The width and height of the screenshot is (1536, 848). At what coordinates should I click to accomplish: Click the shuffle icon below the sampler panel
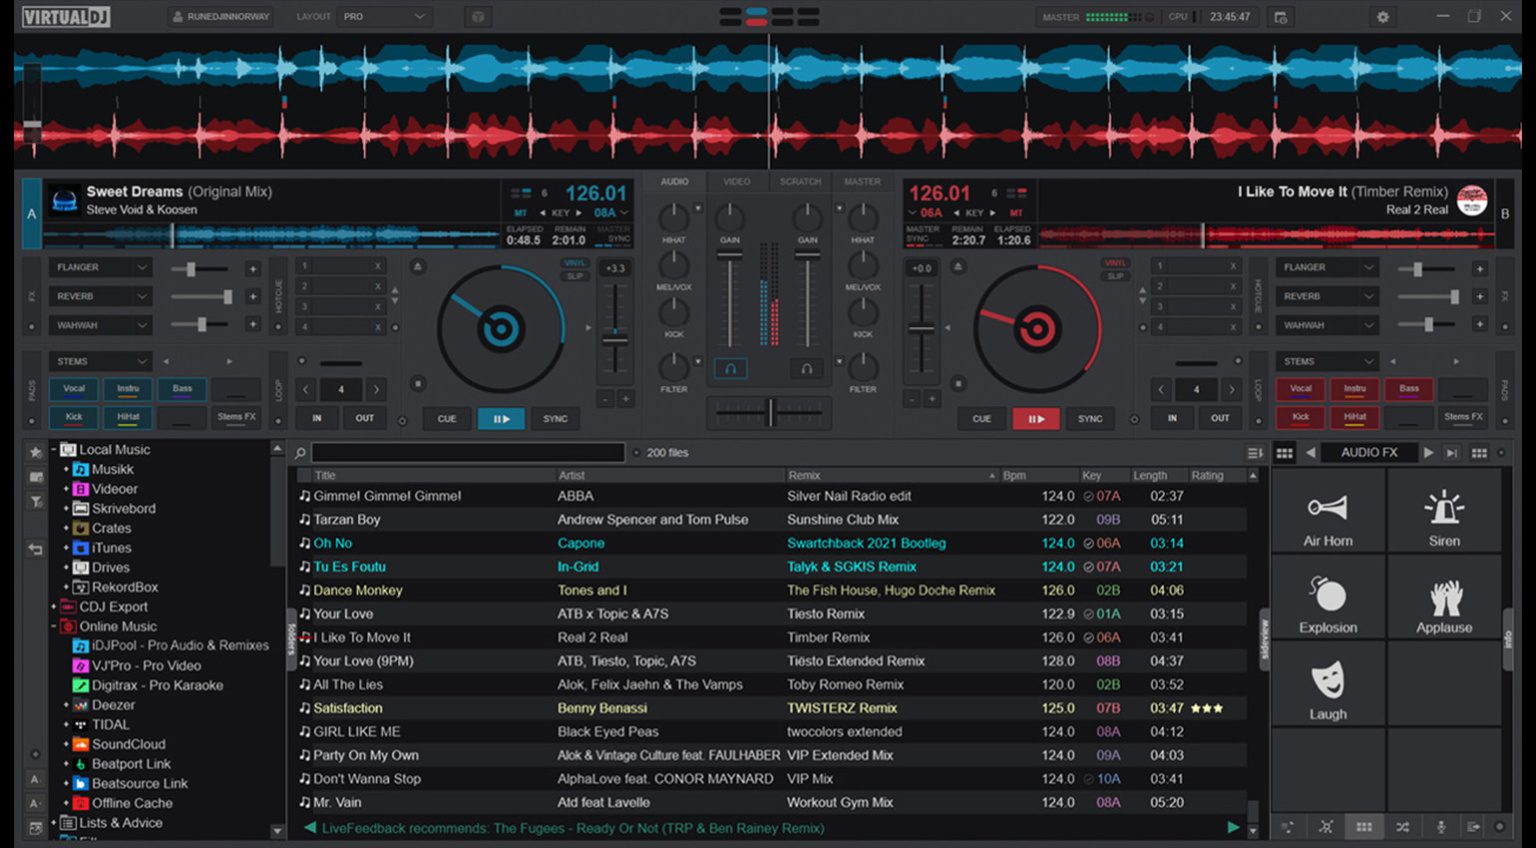tap(1402, 828)
